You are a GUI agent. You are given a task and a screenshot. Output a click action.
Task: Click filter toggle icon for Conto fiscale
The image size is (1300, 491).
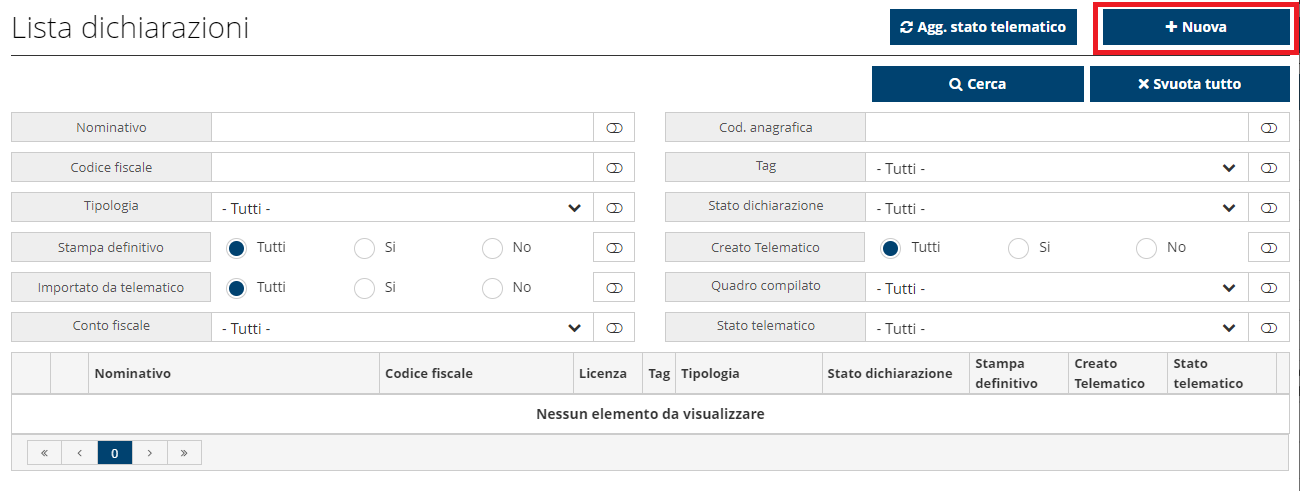[x=614, y=328]
